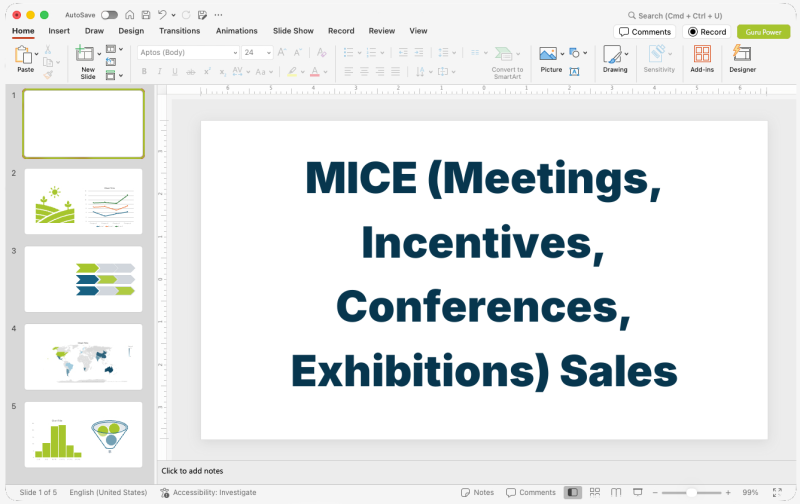Toggle Italic formatting
Screen dimensions: 800x504
click(x=160, y=72)
